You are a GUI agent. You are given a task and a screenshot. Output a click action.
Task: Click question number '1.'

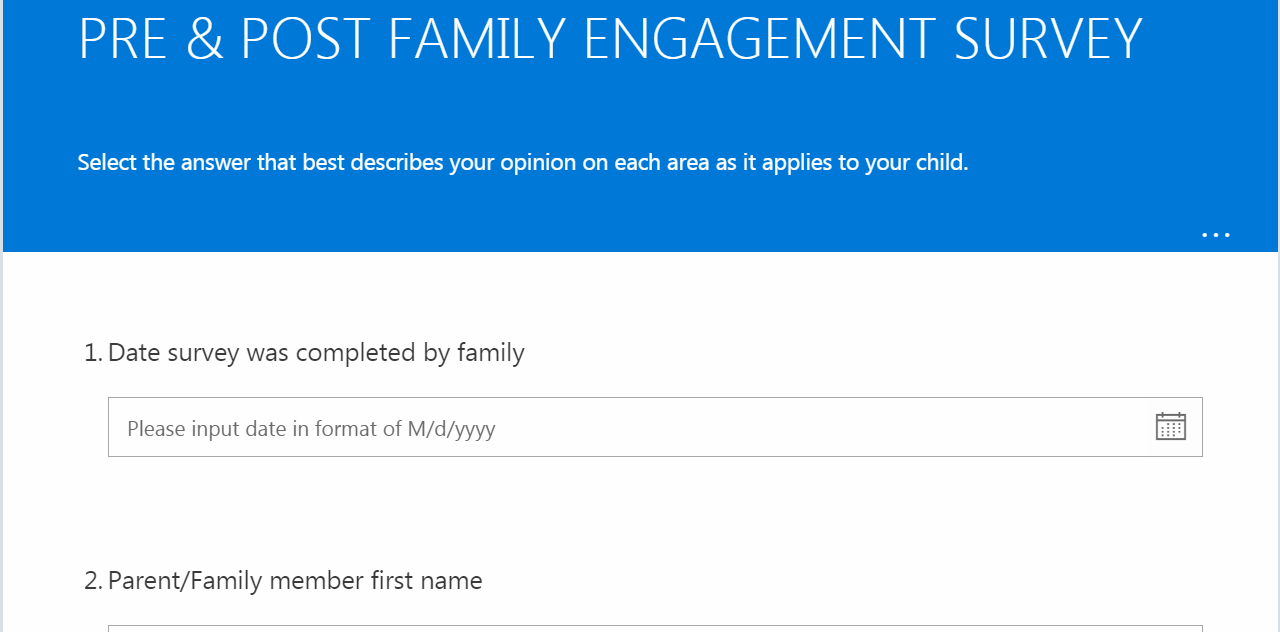tap(93, 353)
